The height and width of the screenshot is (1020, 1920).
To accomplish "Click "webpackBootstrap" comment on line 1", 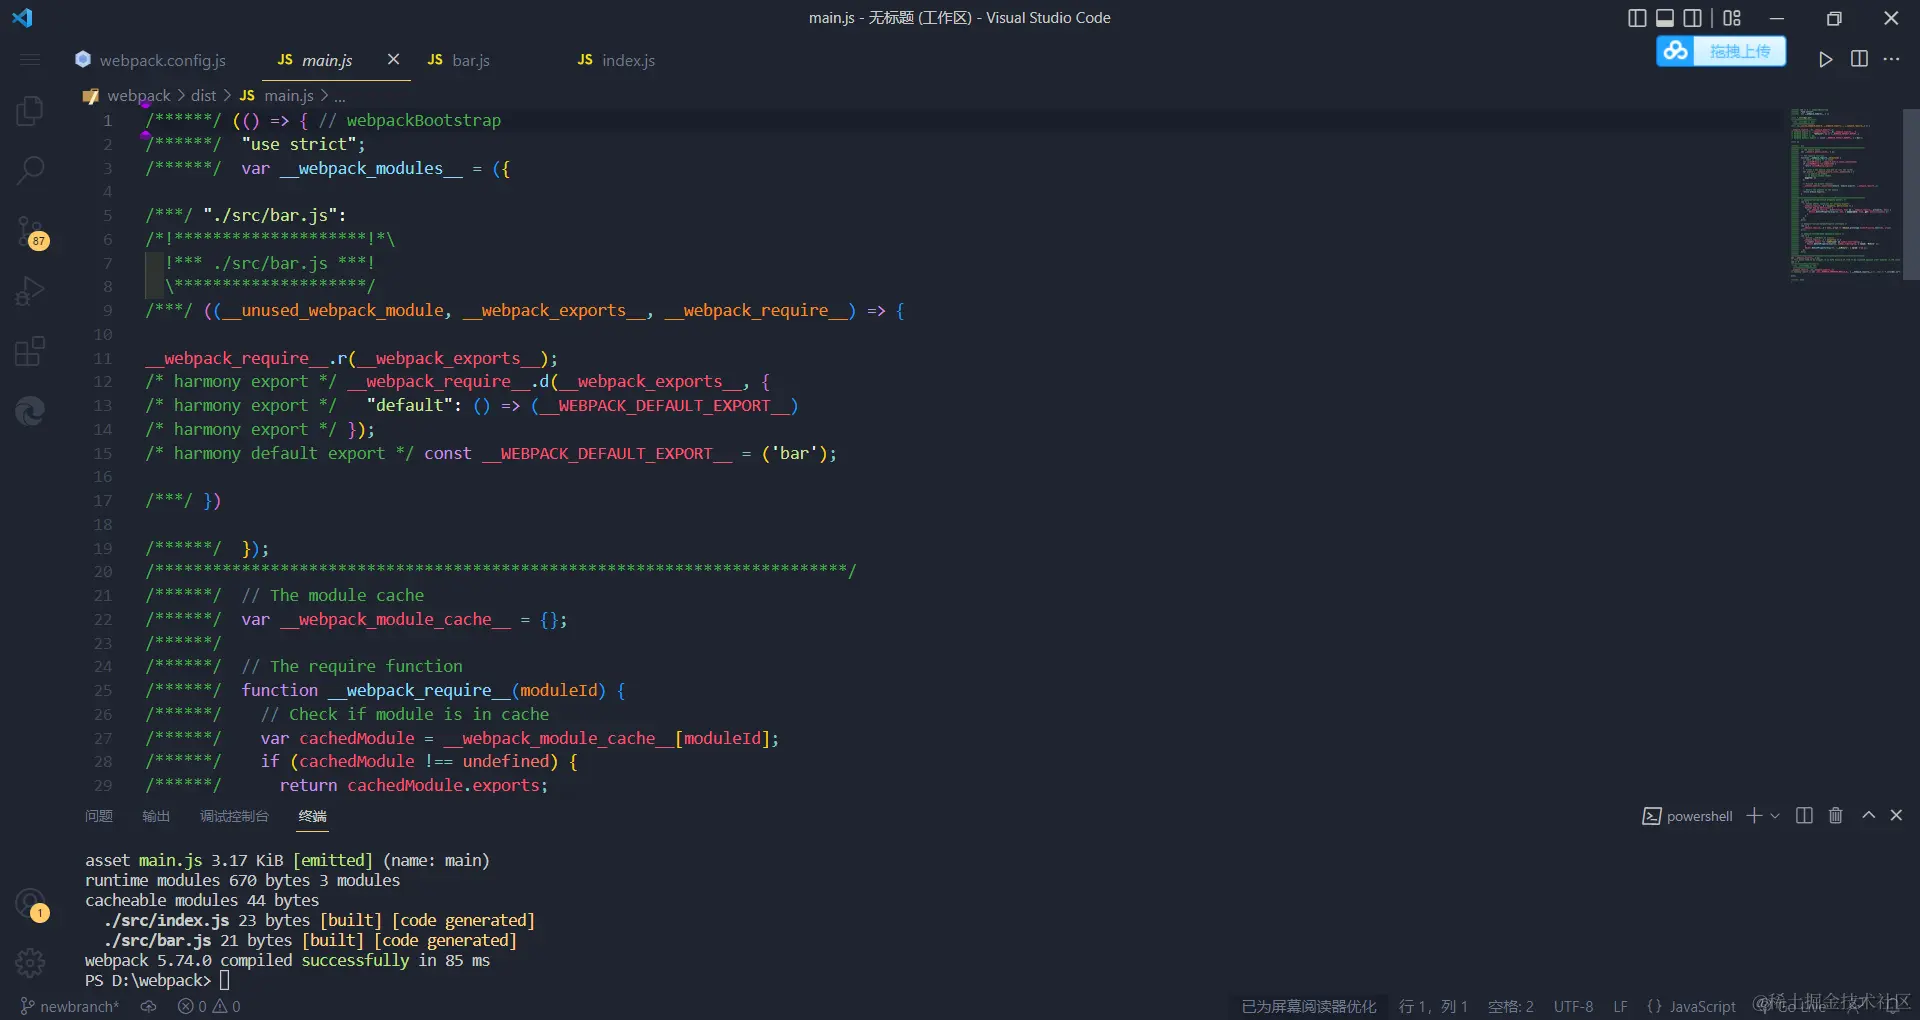I will coord(424,120).
